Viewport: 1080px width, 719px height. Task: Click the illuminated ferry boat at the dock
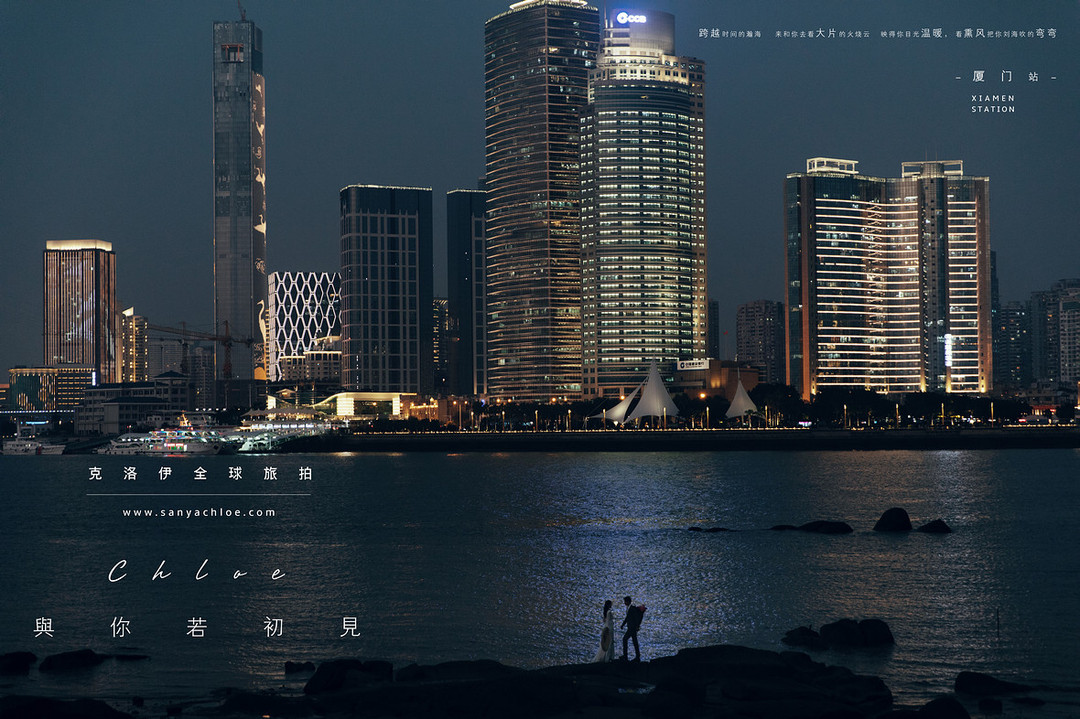pyautogui.click(x=170, y=438)
